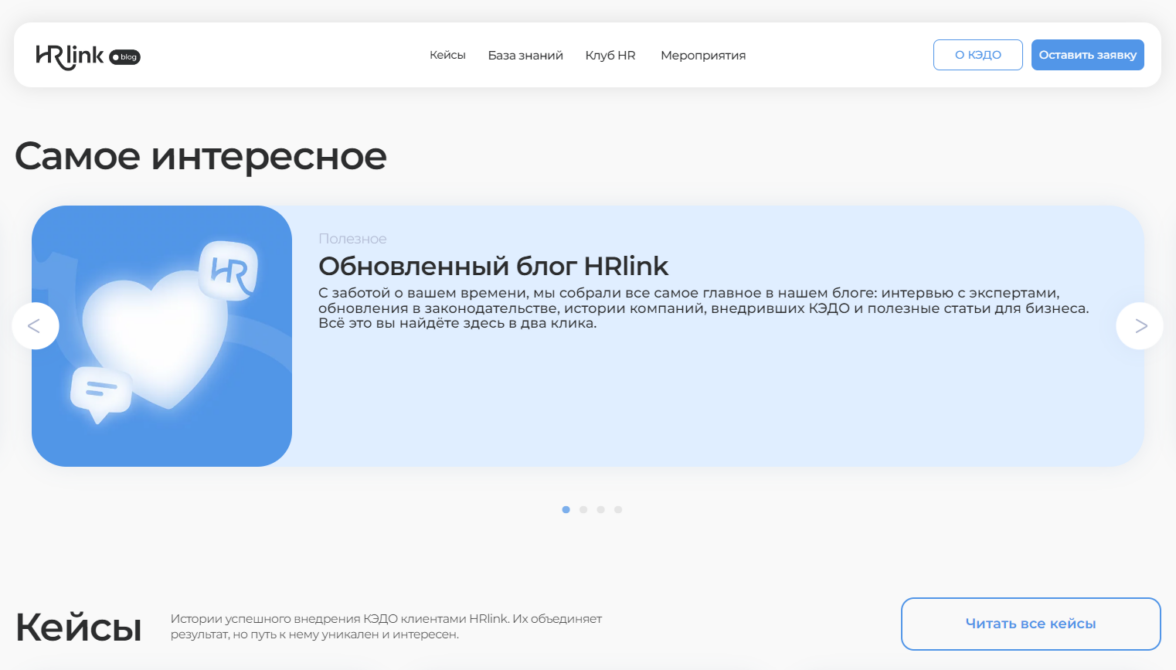Image resolution: width=1176 pixels, height=670 pixels.
Task: Click the HR badge icon in slide image
Action: pos(229,271)
